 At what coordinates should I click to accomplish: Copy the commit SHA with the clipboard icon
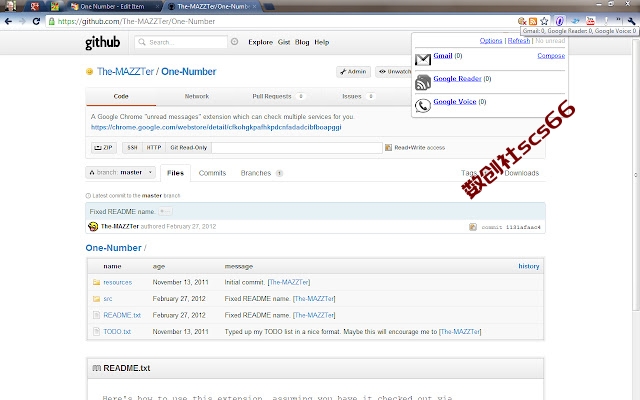(473, 227)
